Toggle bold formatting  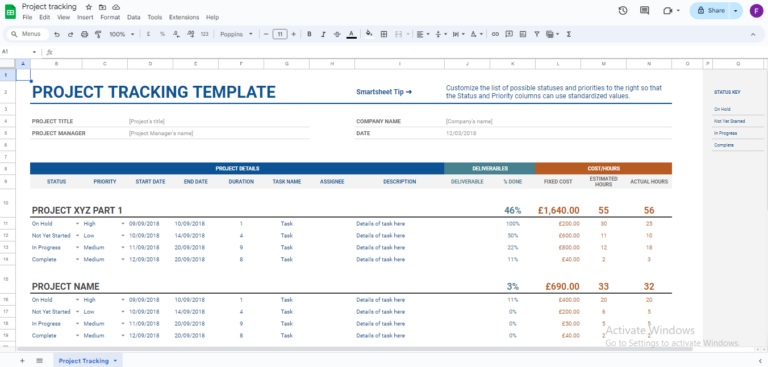click(309, 34)
